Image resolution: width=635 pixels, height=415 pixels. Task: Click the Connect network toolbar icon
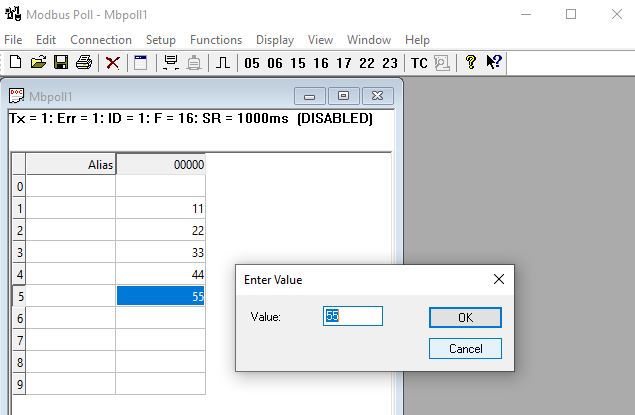pyautogui.click(x=171, y=63)
